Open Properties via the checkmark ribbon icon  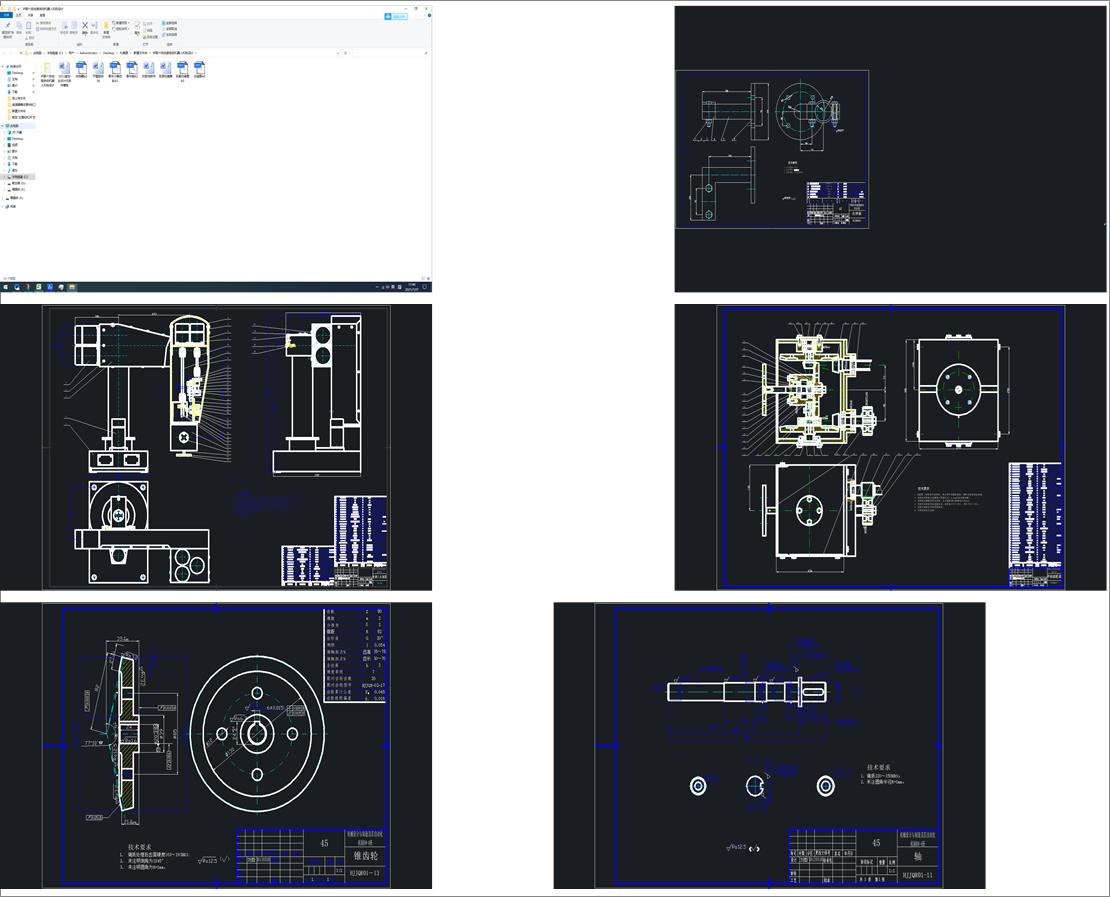(x=137, y=25)
